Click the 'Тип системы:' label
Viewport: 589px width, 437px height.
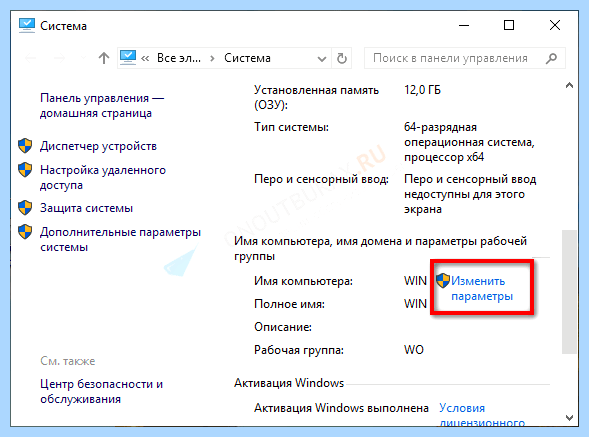click(291, 127)
